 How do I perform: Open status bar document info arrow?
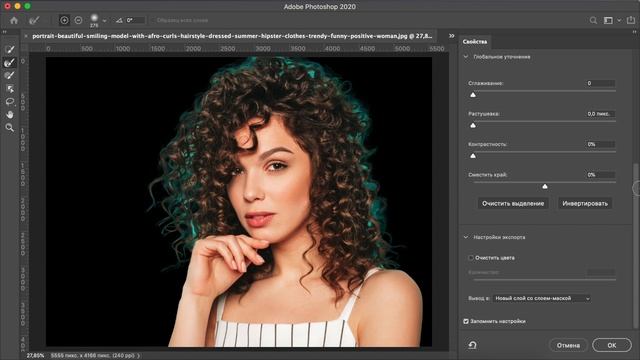pyautogui.click(x=138, y=356)
